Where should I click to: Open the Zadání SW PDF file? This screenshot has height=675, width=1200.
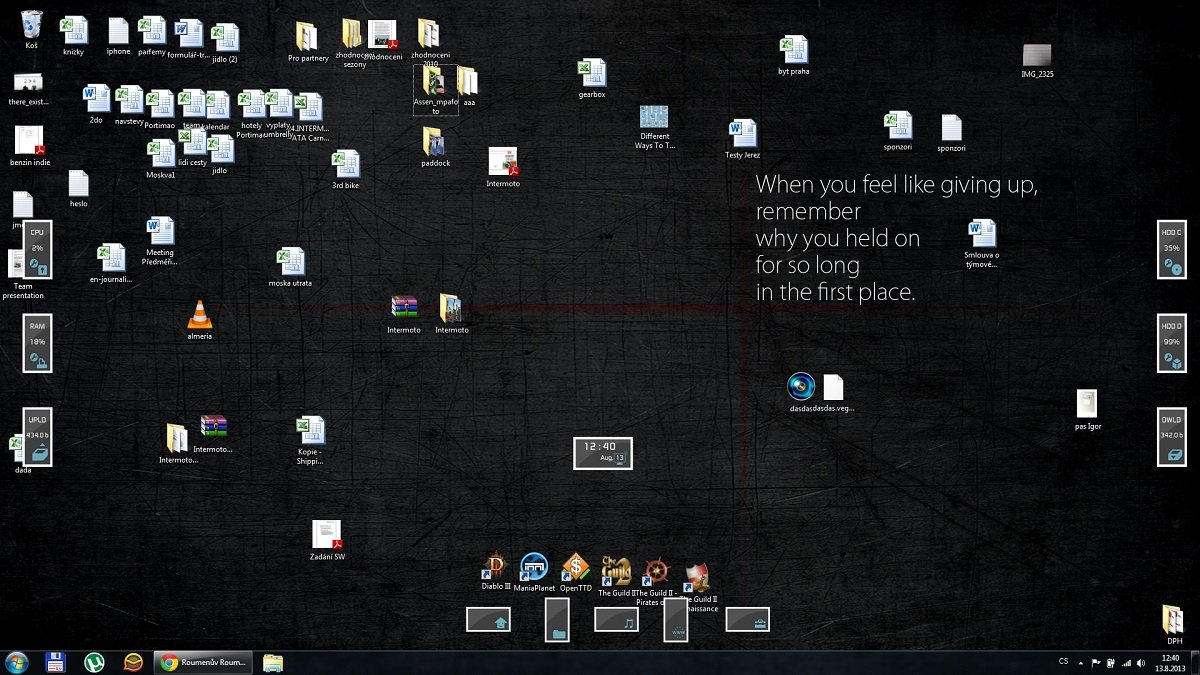coord(327,535)
